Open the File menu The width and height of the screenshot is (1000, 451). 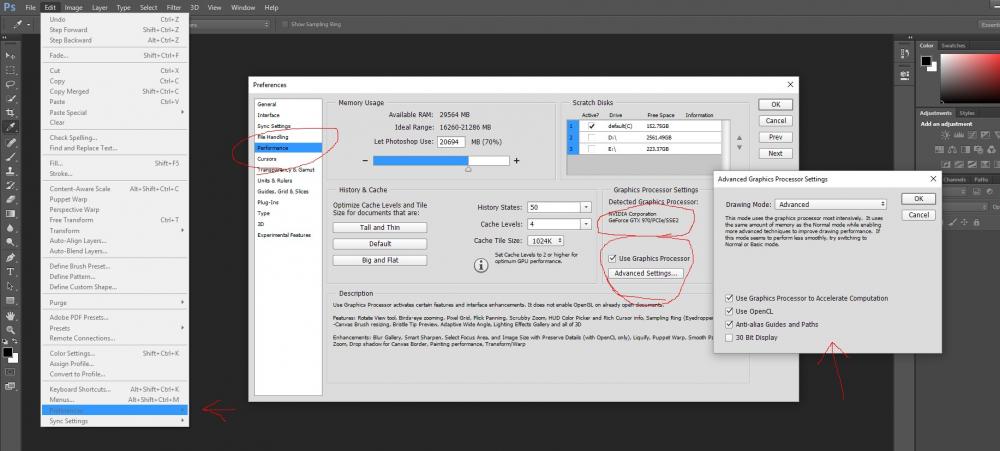(31, 8)
